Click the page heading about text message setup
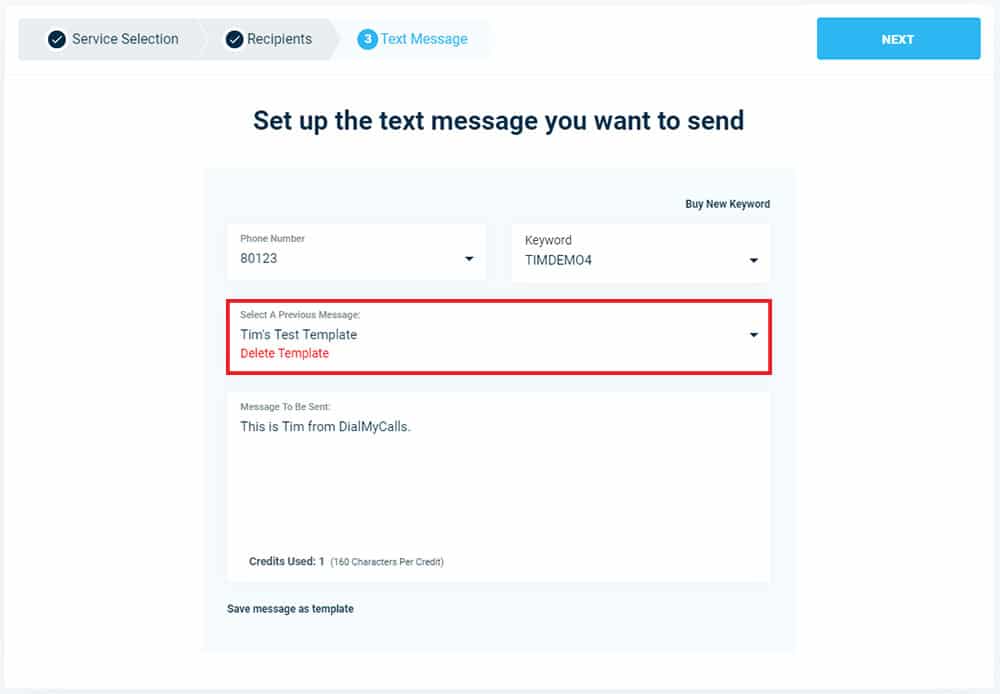This screenshot has height=694, width=1000. tap(499, 121)
